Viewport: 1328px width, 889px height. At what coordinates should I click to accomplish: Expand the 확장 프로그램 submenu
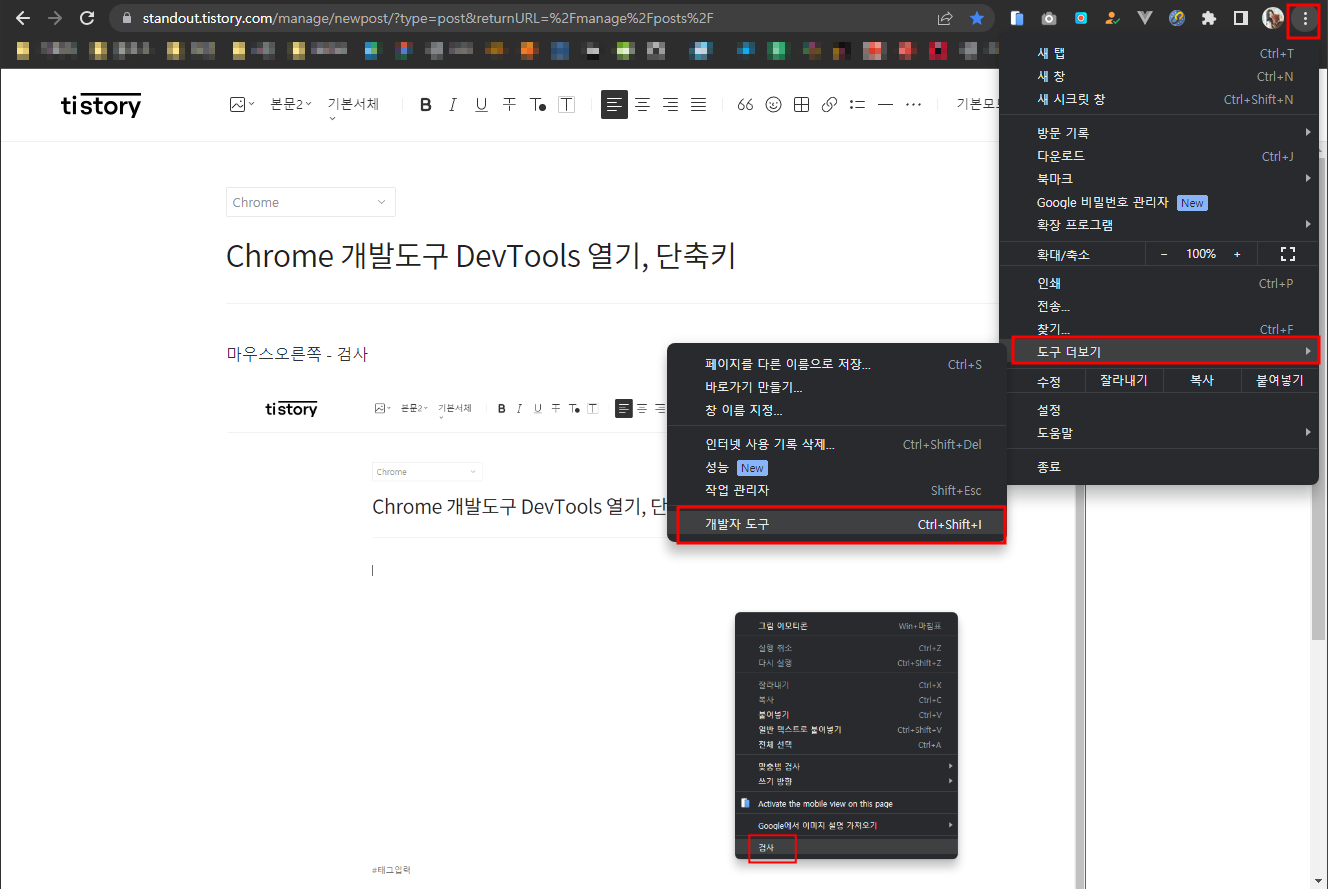pos(1159,224)
